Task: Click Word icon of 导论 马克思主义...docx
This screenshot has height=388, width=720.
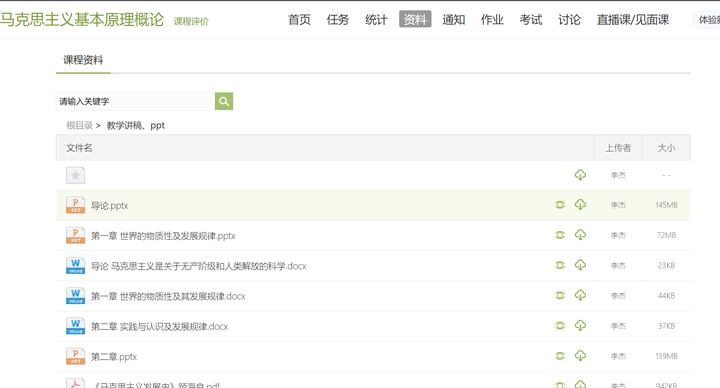Action: [75, 266]
